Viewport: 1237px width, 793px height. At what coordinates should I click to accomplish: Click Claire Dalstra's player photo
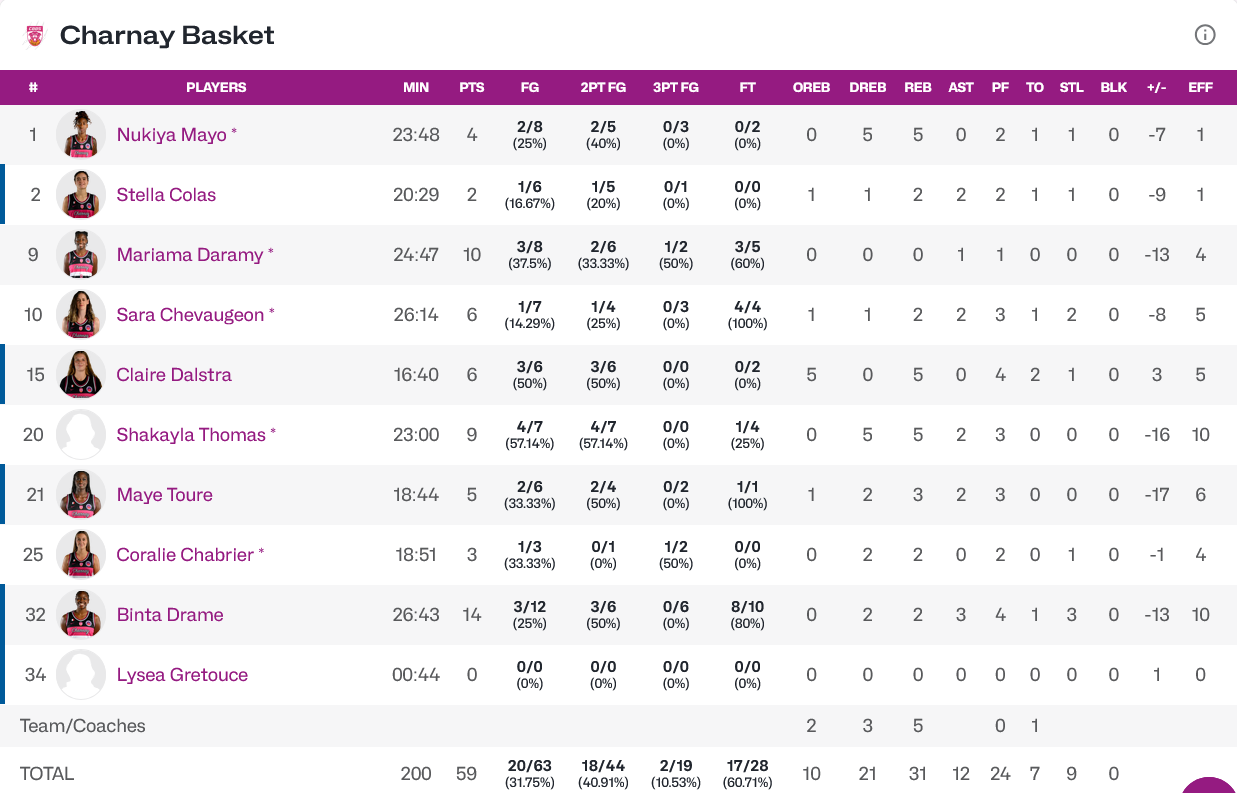[x=81, y=375]
